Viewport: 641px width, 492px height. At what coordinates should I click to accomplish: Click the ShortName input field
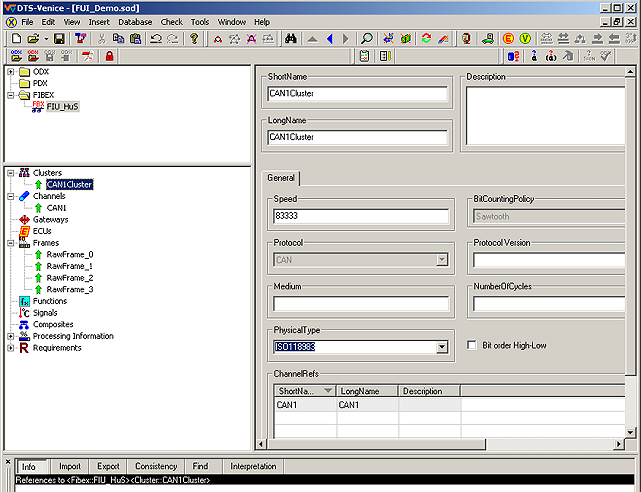358,94
